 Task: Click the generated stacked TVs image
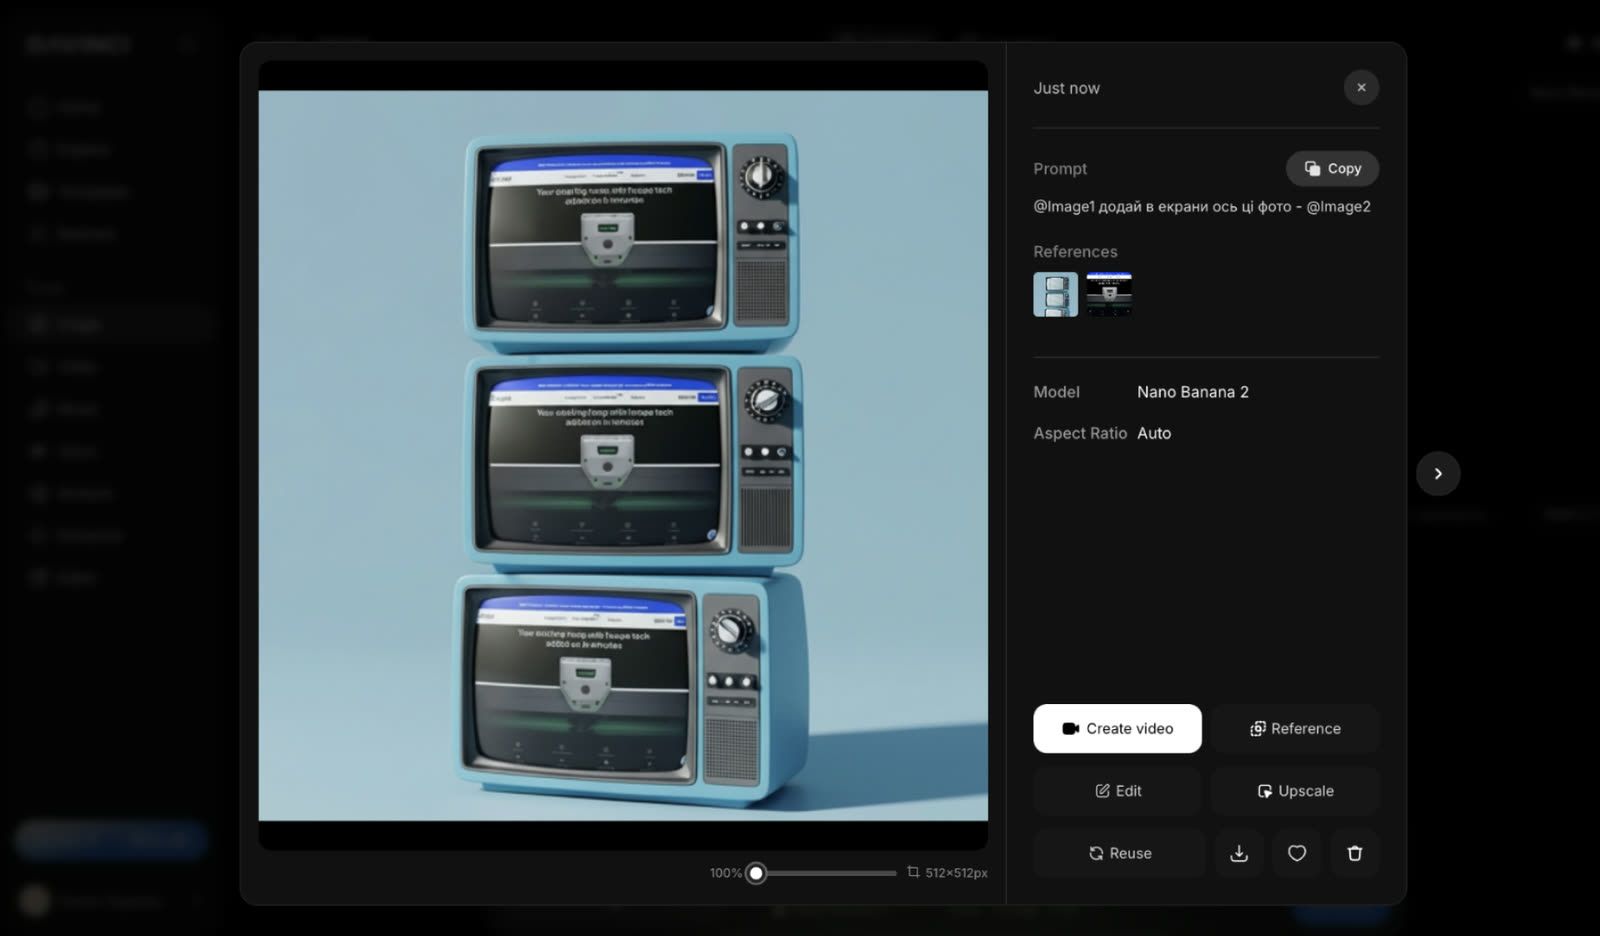(623, 456)
